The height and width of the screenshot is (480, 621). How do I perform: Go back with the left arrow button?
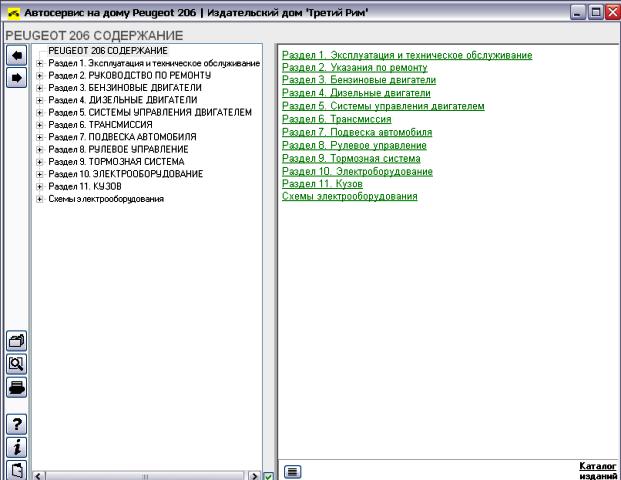click(x=17, y=55)
